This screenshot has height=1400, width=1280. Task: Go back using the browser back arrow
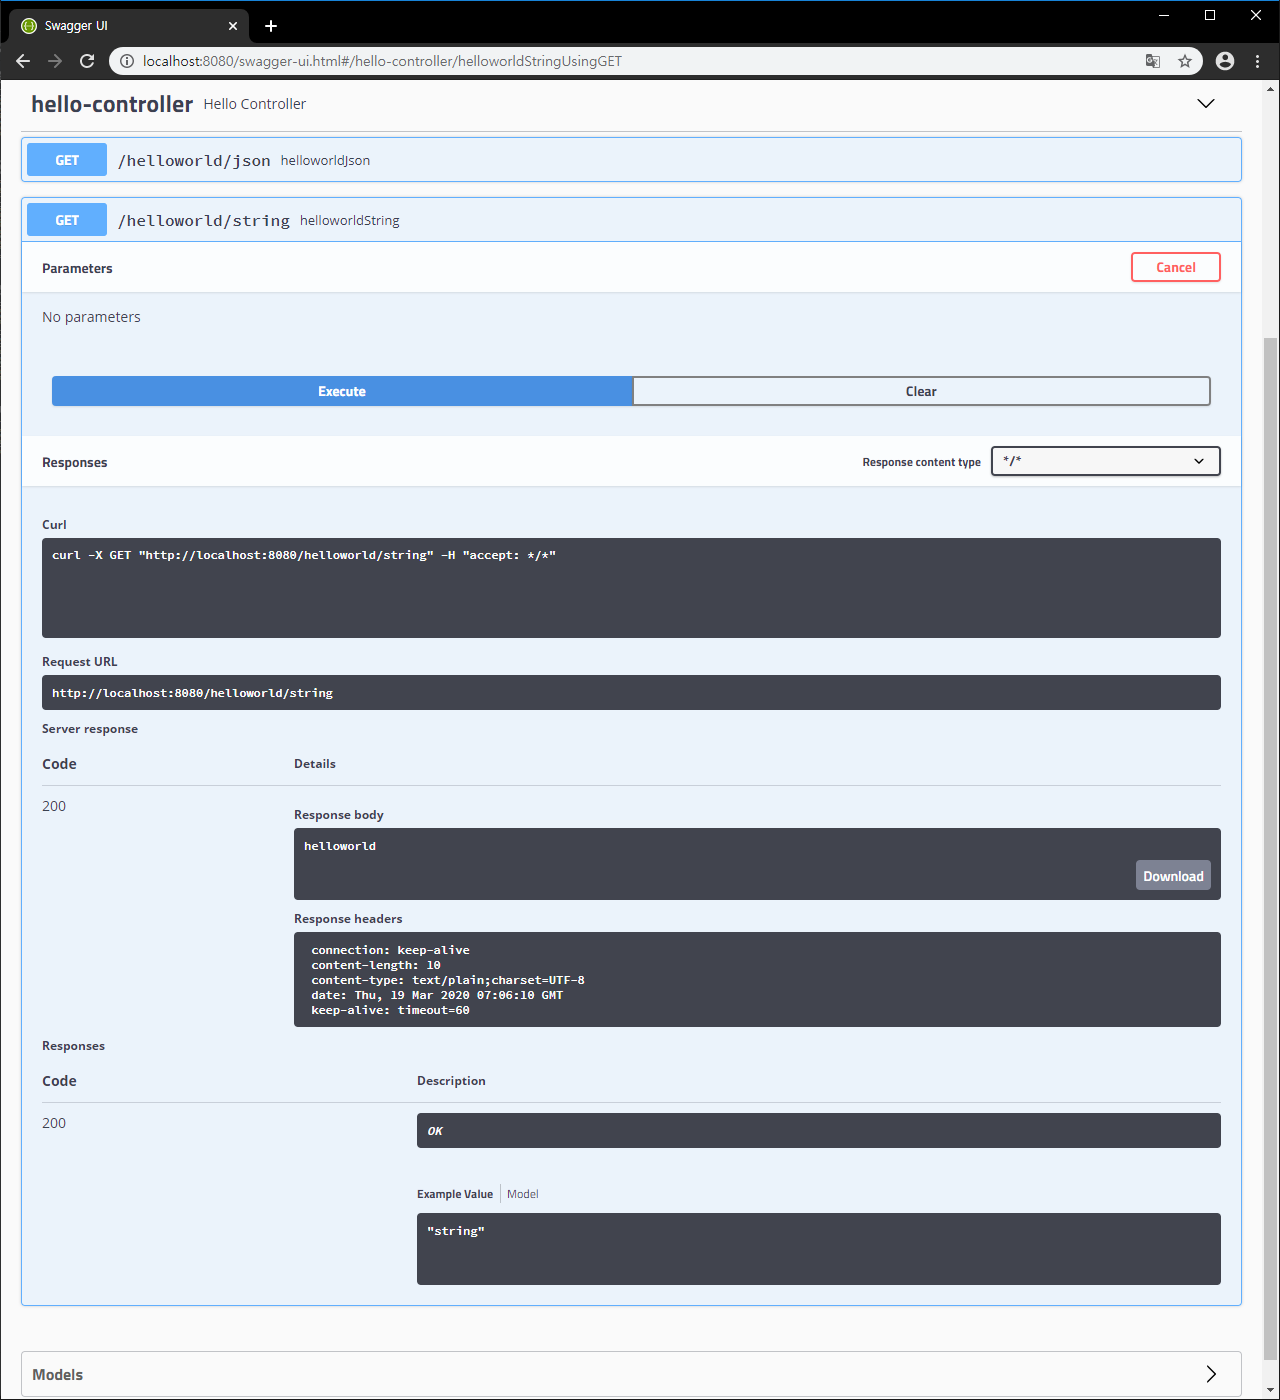coord(23,61)
